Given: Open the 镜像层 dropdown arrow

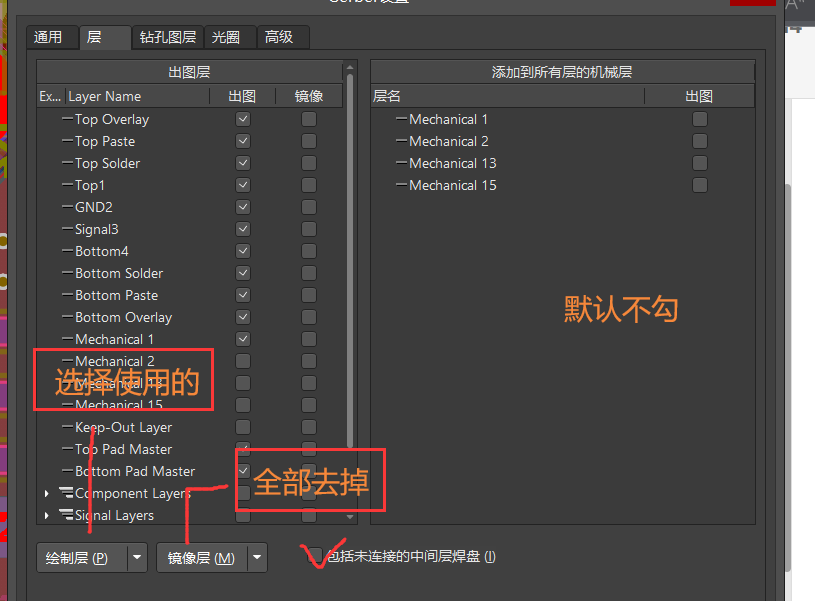Looking at the screenshot, I should pyautogui.click(x=257, y=557).
